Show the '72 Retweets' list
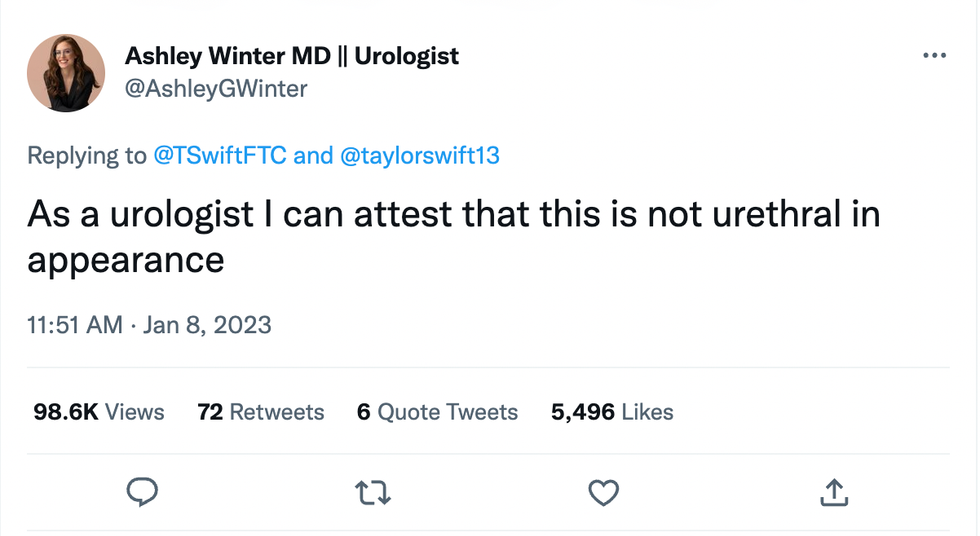Image resolution: width=980 pixels, height=536 pixels. tap(261, 412)
